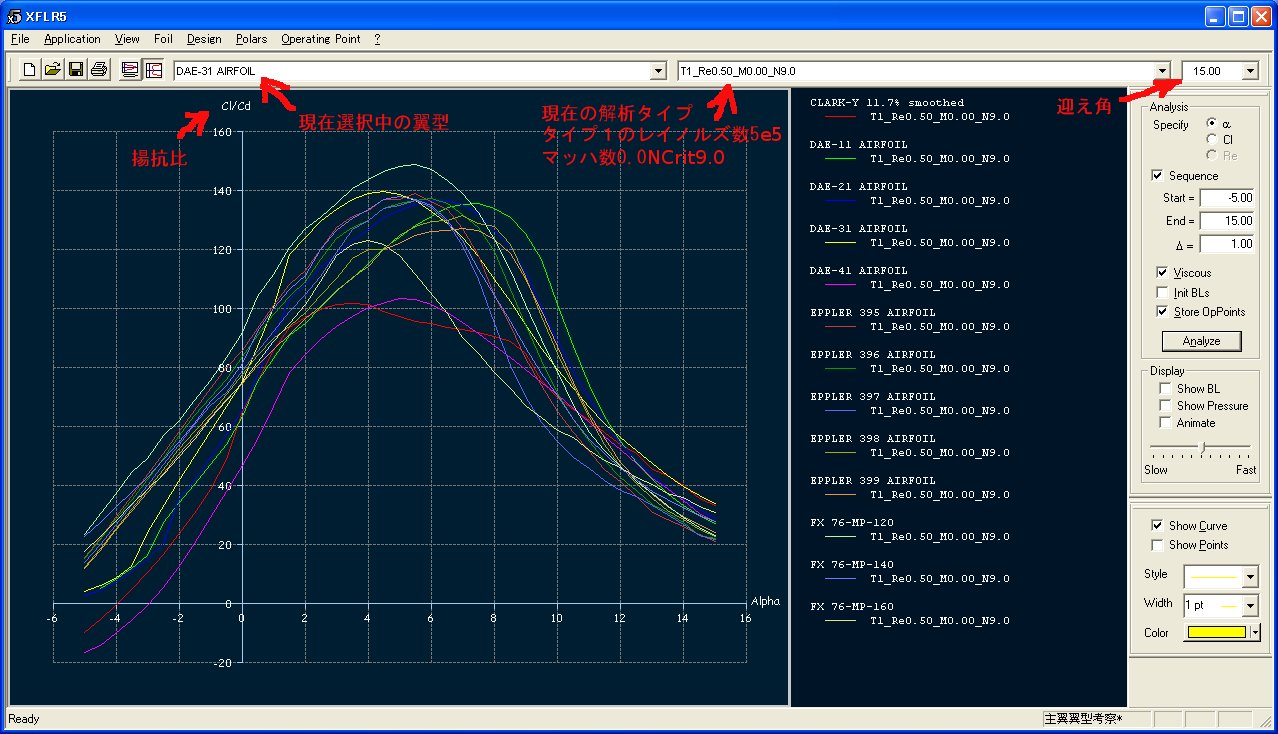Click the Ready status bar text
Image resolution: width=1278 pixels, height=734 pixels.
tap(23, 719)
